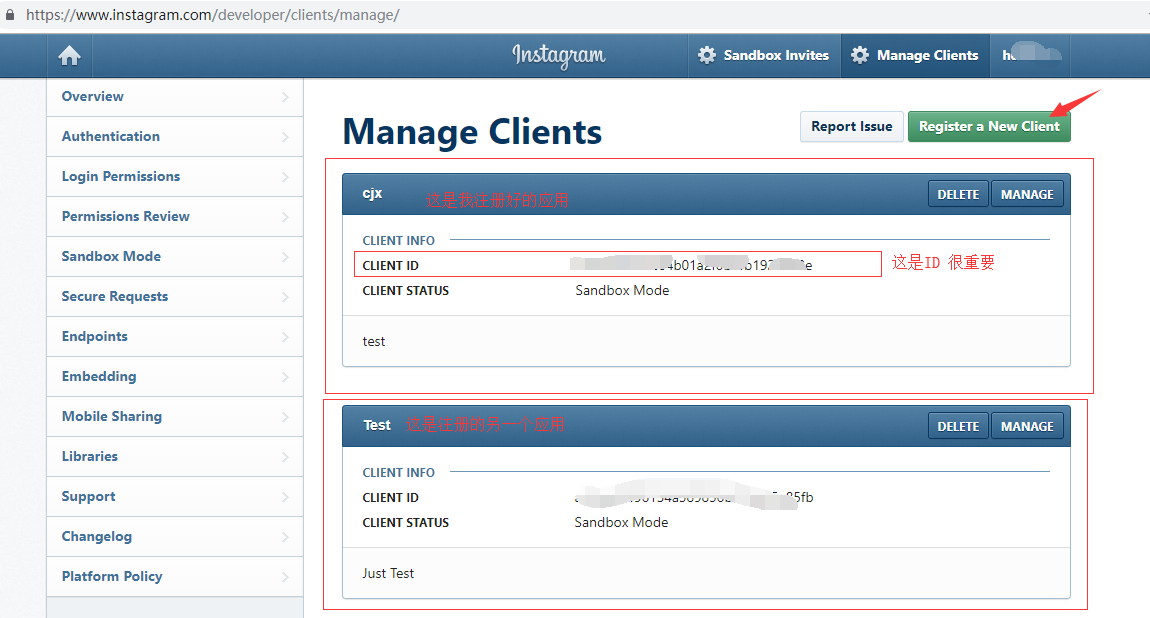The image size is (1150, 618).
Task: Click chevron next to Changelog
Action: [x=285, y=537]
